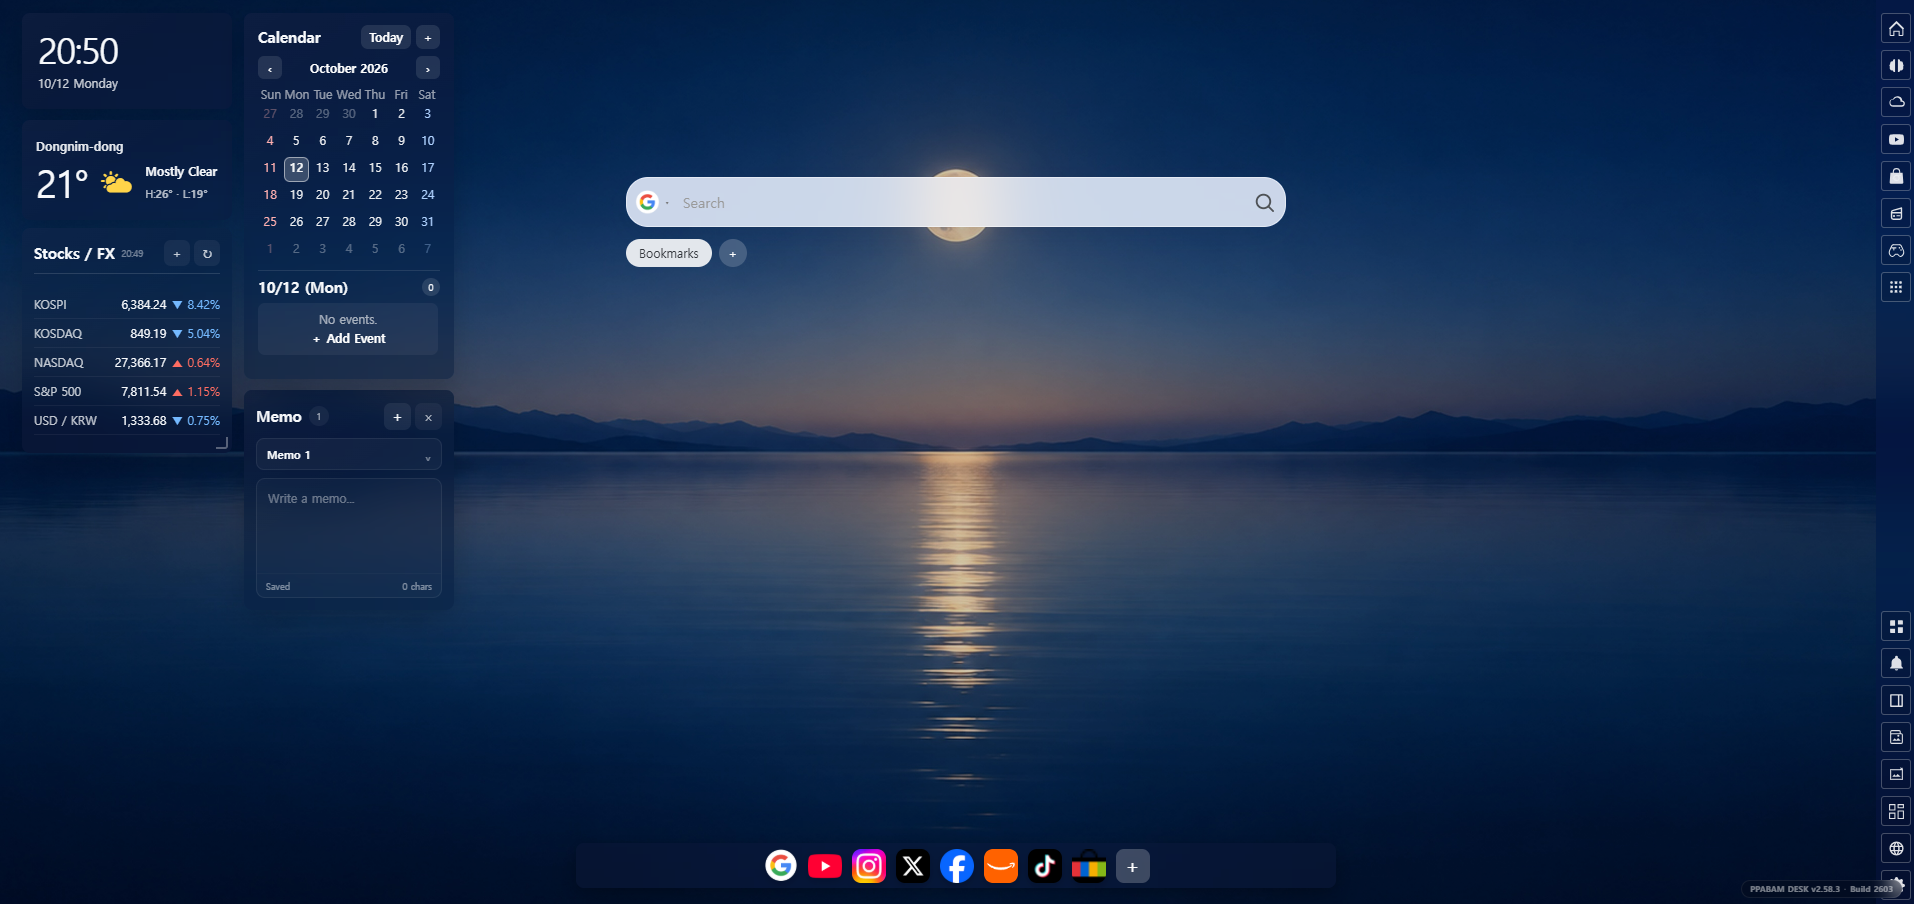Jump to Today in the calendar
This screenshot has width=1914, height=904.
(x=386, y=38)
